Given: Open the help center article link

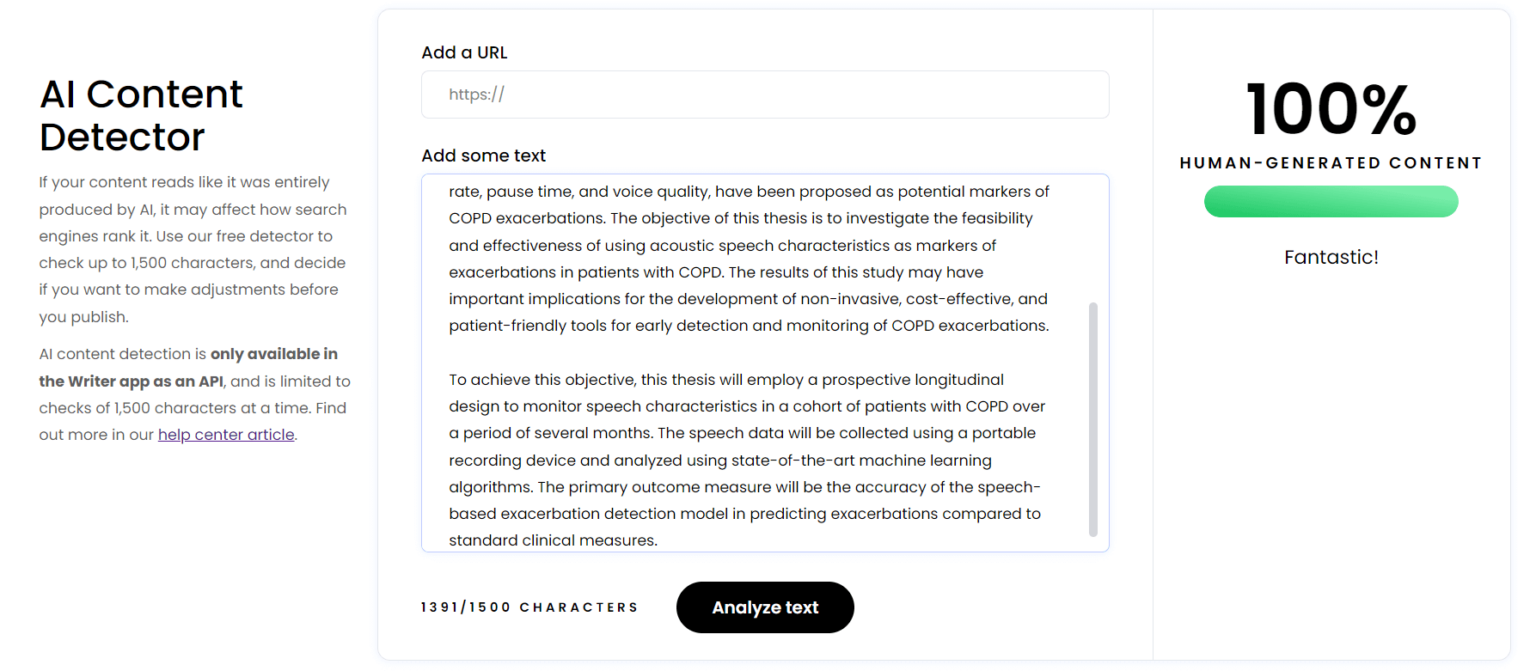Looking at the screenshot, I should coord(226,434).
